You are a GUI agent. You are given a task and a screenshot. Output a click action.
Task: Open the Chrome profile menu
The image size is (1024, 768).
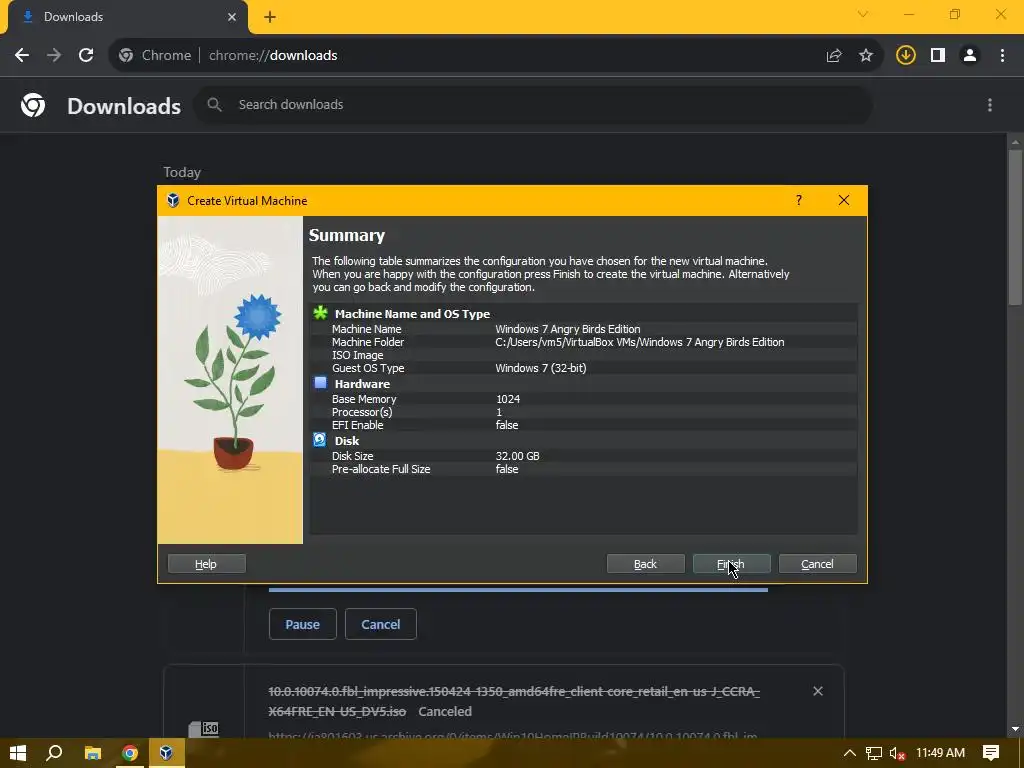pyautogui.click(x=970, y=56)
